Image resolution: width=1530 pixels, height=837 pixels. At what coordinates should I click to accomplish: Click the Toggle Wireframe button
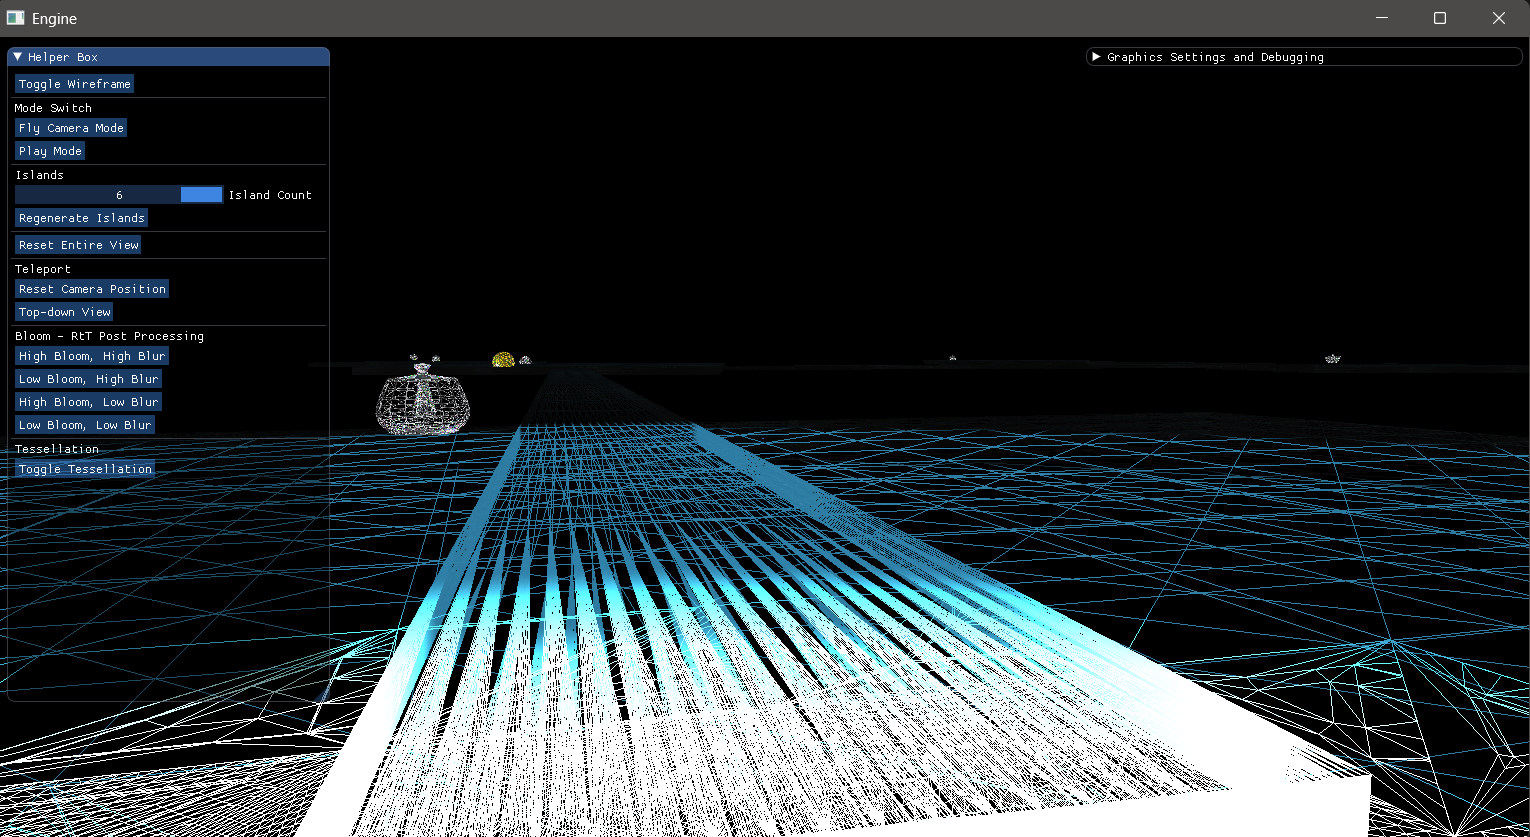point(74,84)
